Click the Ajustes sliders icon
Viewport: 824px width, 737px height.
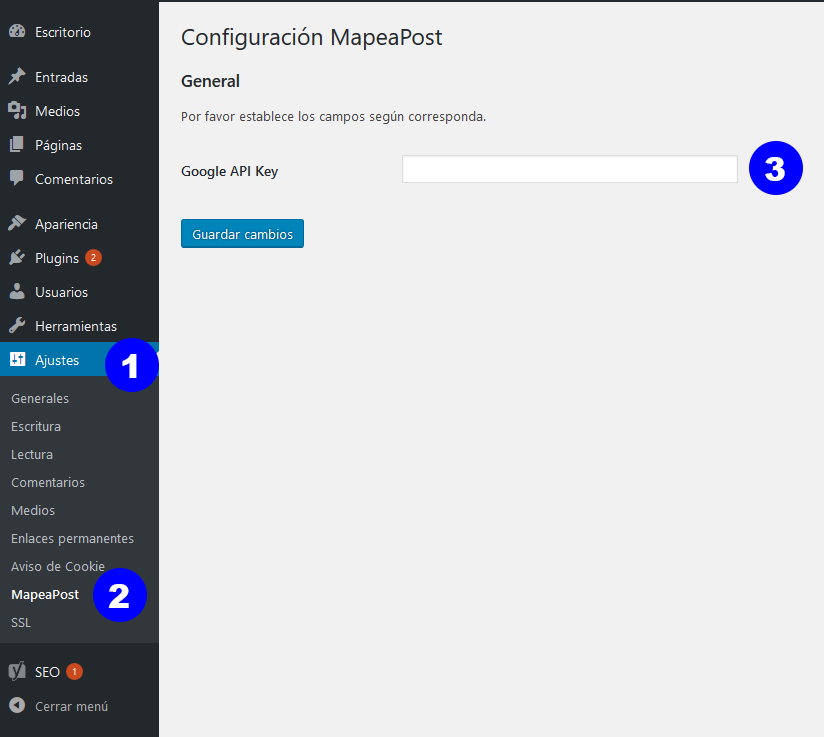coord(17,360)
